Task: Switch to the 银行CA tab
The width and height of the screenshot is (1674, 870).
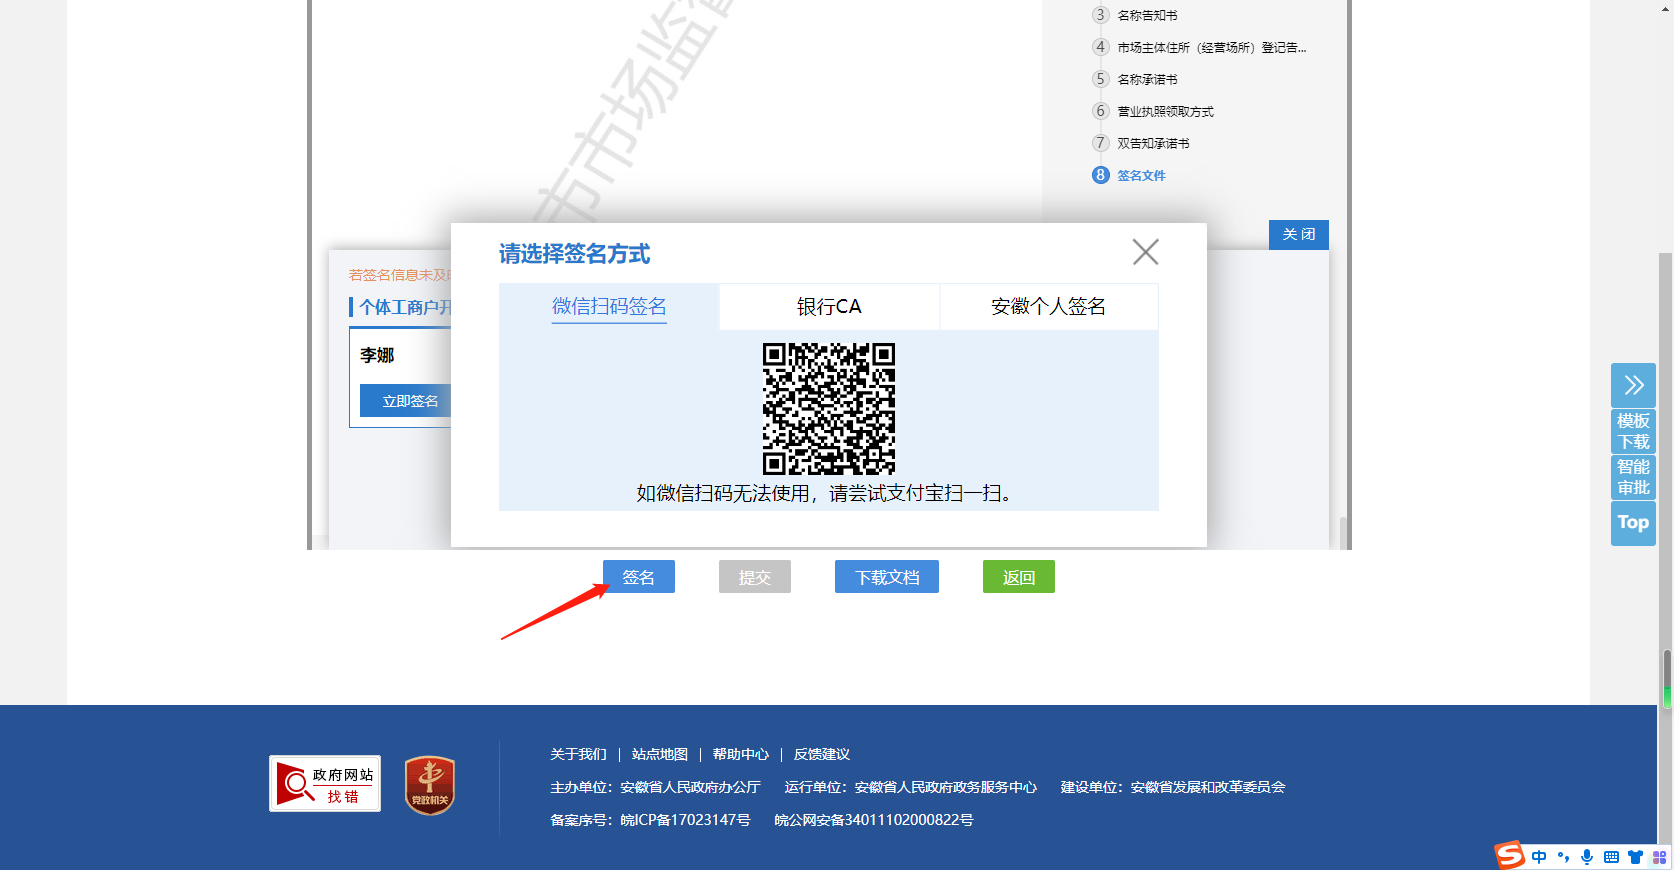Action: pos(829,306)
